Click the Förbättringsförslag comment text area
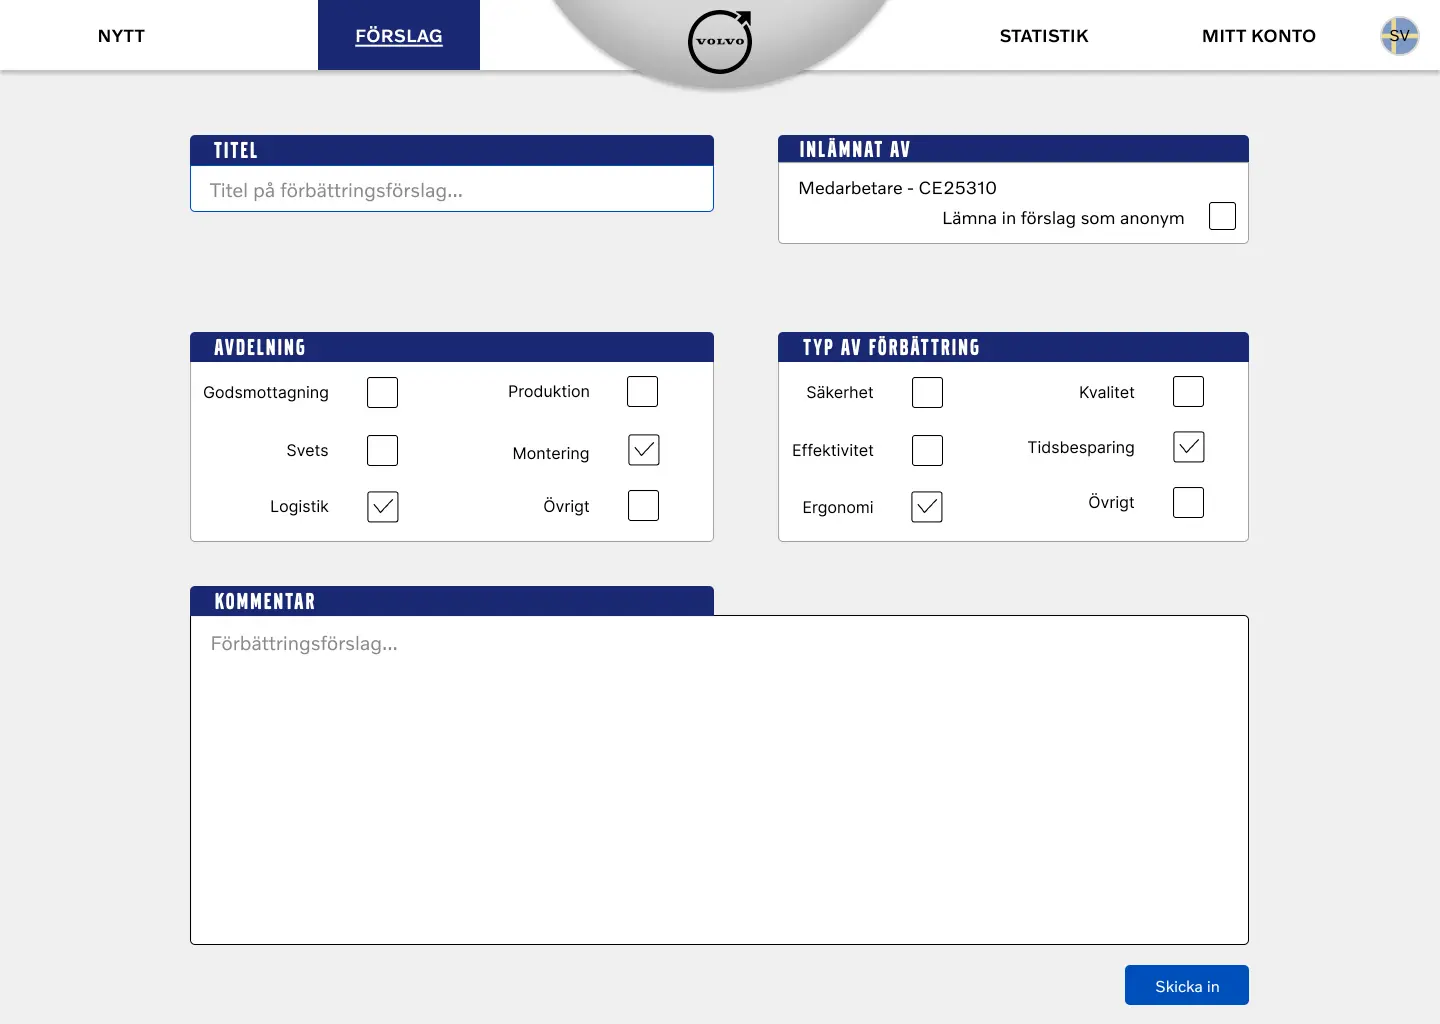1440x1024 pixels. pyautogui.click(x=719, y=780)
